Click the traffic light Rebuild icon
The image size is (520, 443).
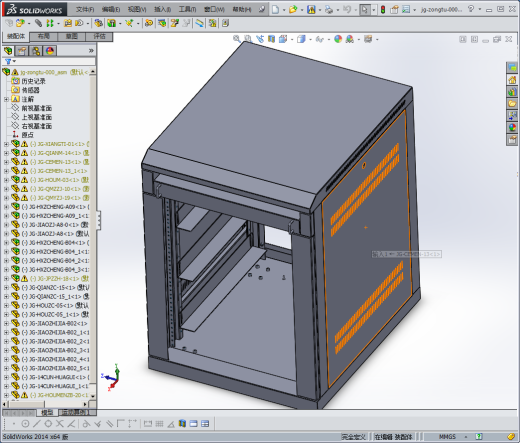point(383,10)
